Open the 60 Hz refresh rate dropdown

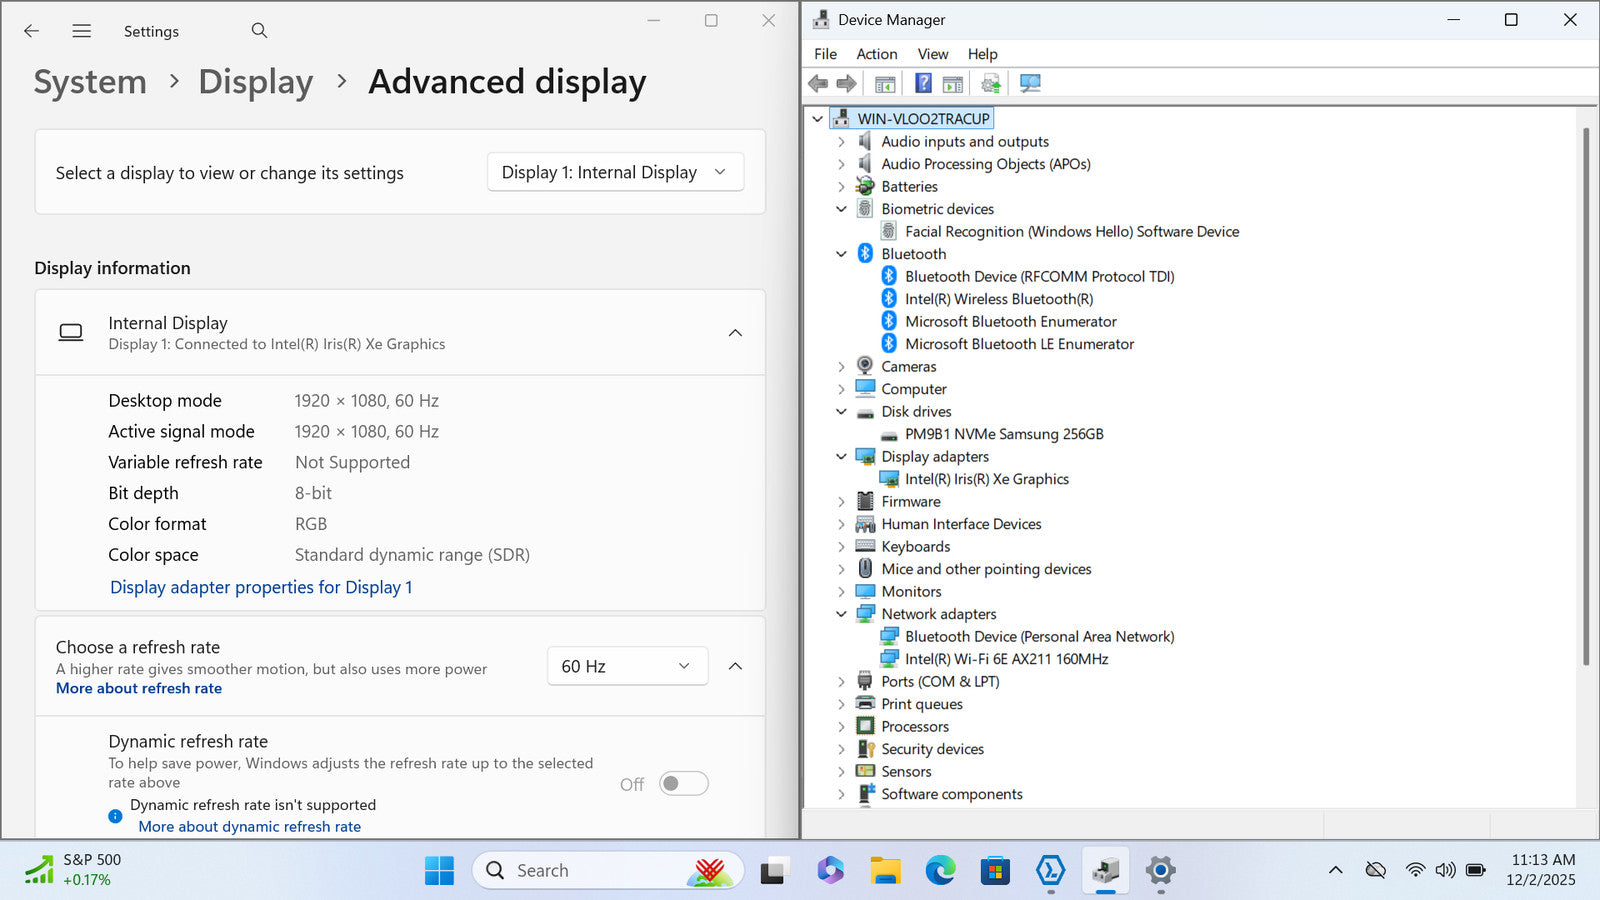click(627, 666)
